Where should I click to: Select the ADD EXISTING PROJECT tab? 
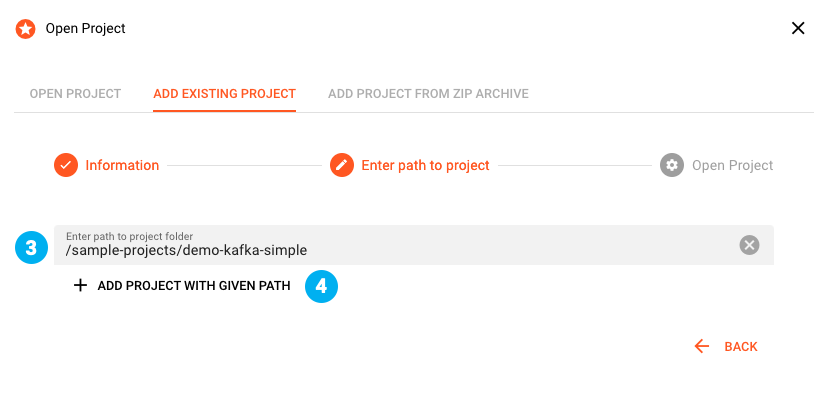(x=224, y=94)
